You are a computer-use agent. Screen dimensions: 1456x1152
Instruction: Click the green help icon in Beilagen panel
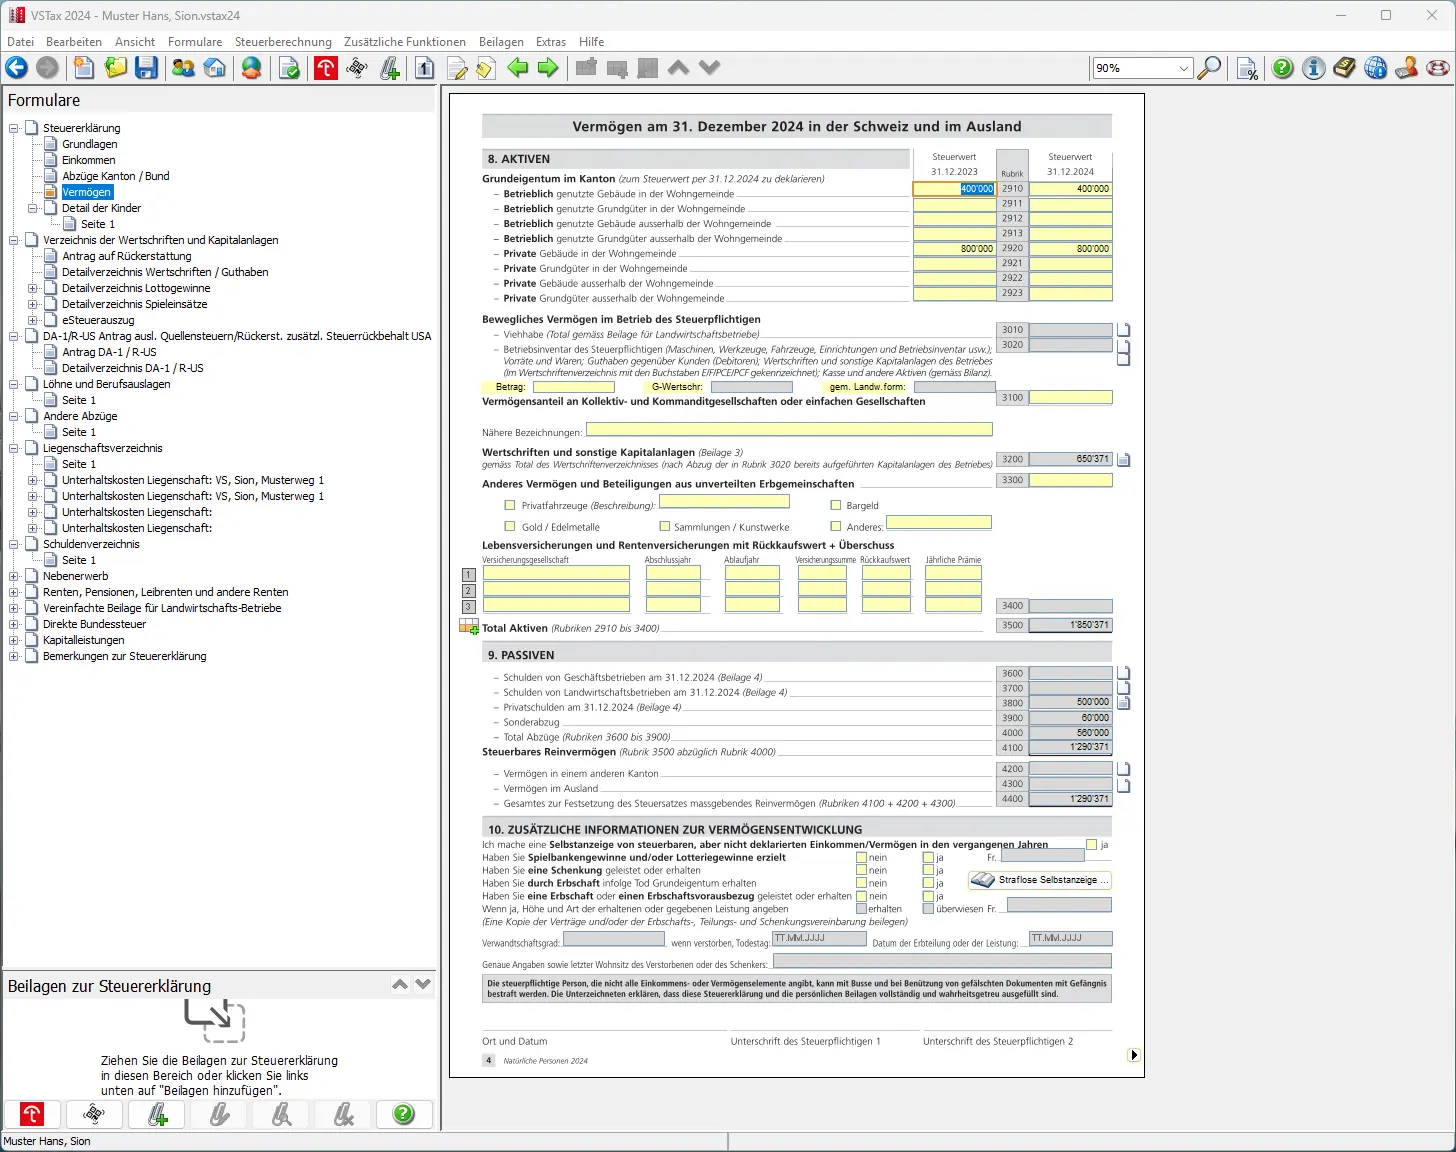coord(404,1114)
